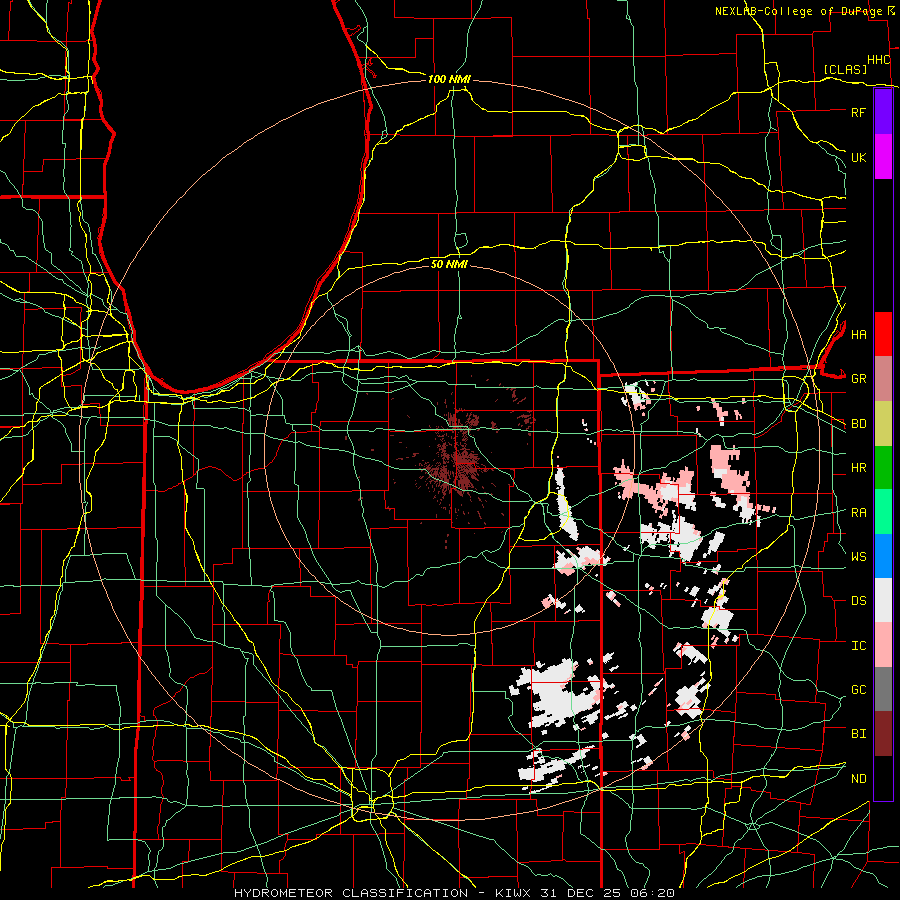The image size is (900, 900).
Task: Click the gray GC legend color swatch
Action: click(883, 689)
